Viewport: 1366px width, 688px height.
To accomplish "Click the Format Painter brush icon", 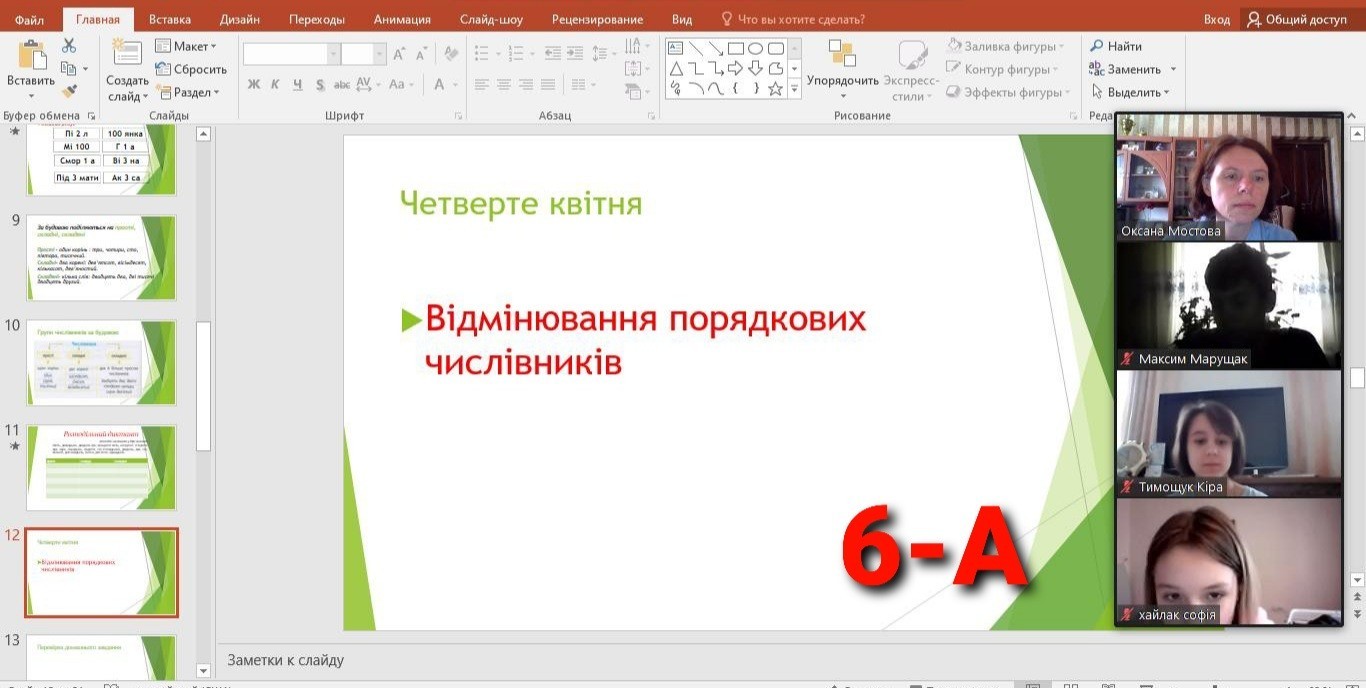I will (69, 92).
